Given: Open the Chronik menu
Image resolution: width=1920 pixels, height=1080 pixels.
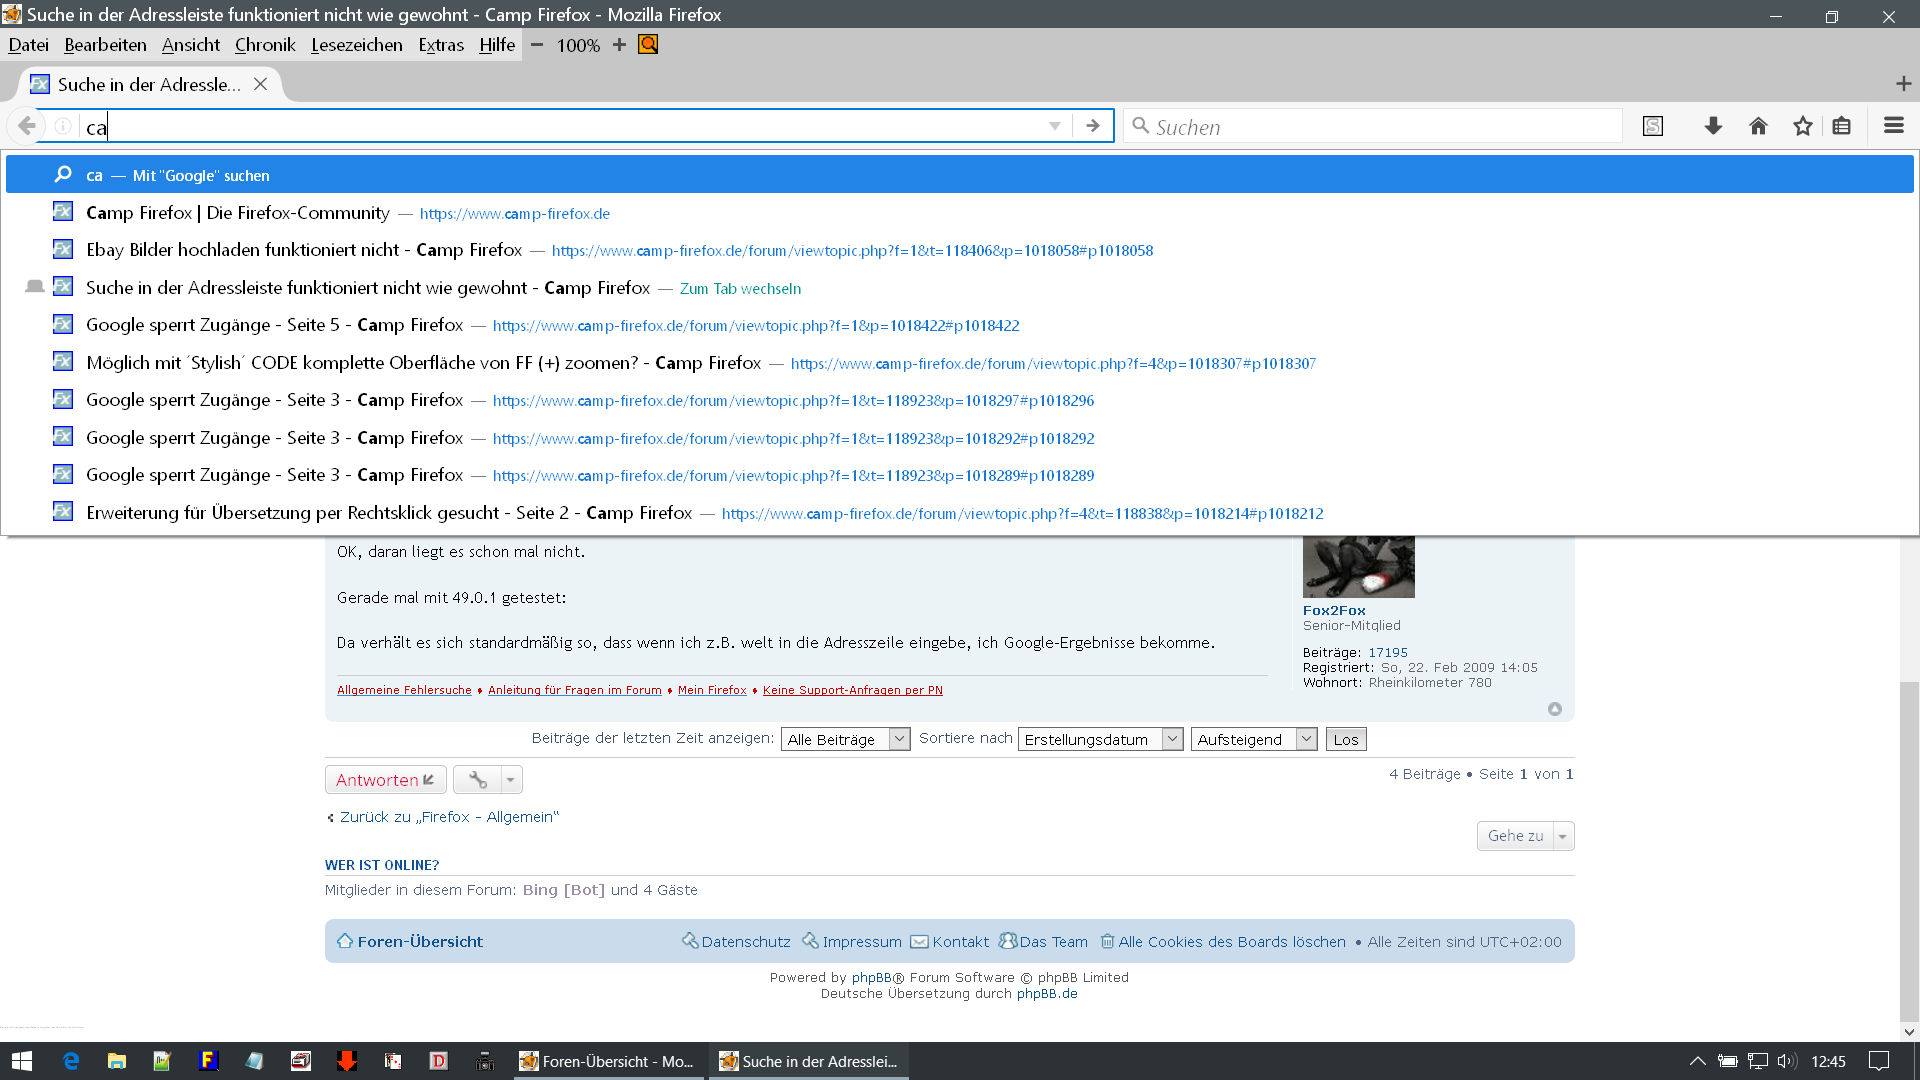Looking at the screenshot, I should pyautogui.click(x=265, y=45).
